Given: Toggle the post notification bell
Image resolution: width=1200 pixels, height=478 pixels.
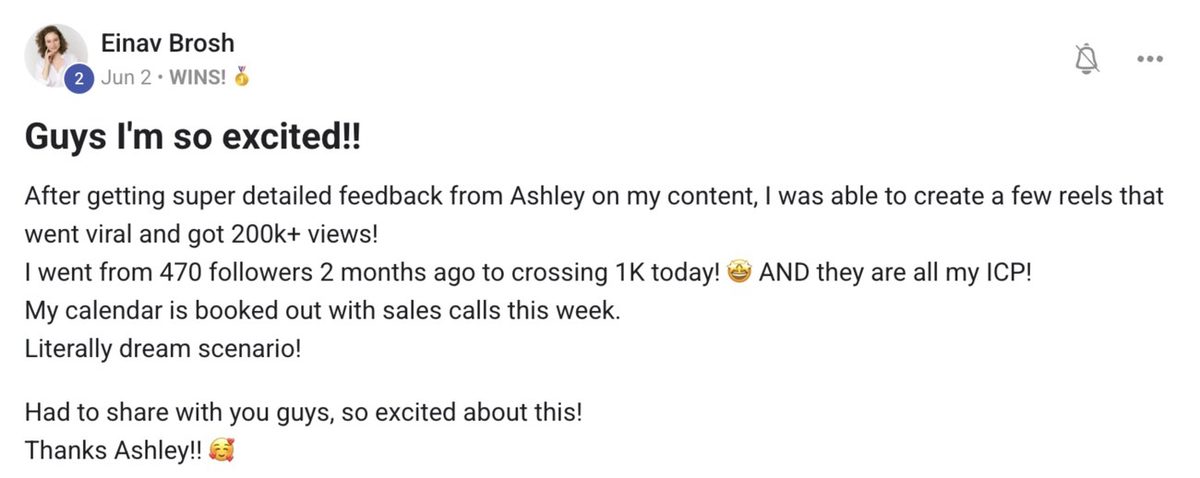Looking at the screenshot, I should [x=1086, y=59].
